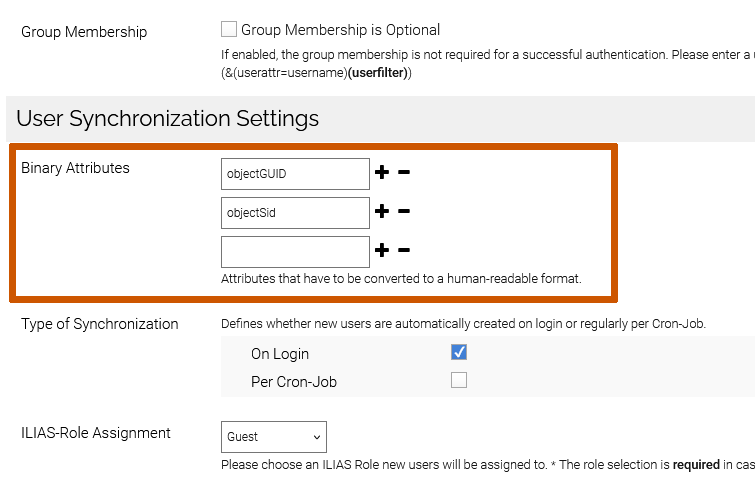Remove the objectSid attribute row
755x484 pixels.
coord(404,212)
